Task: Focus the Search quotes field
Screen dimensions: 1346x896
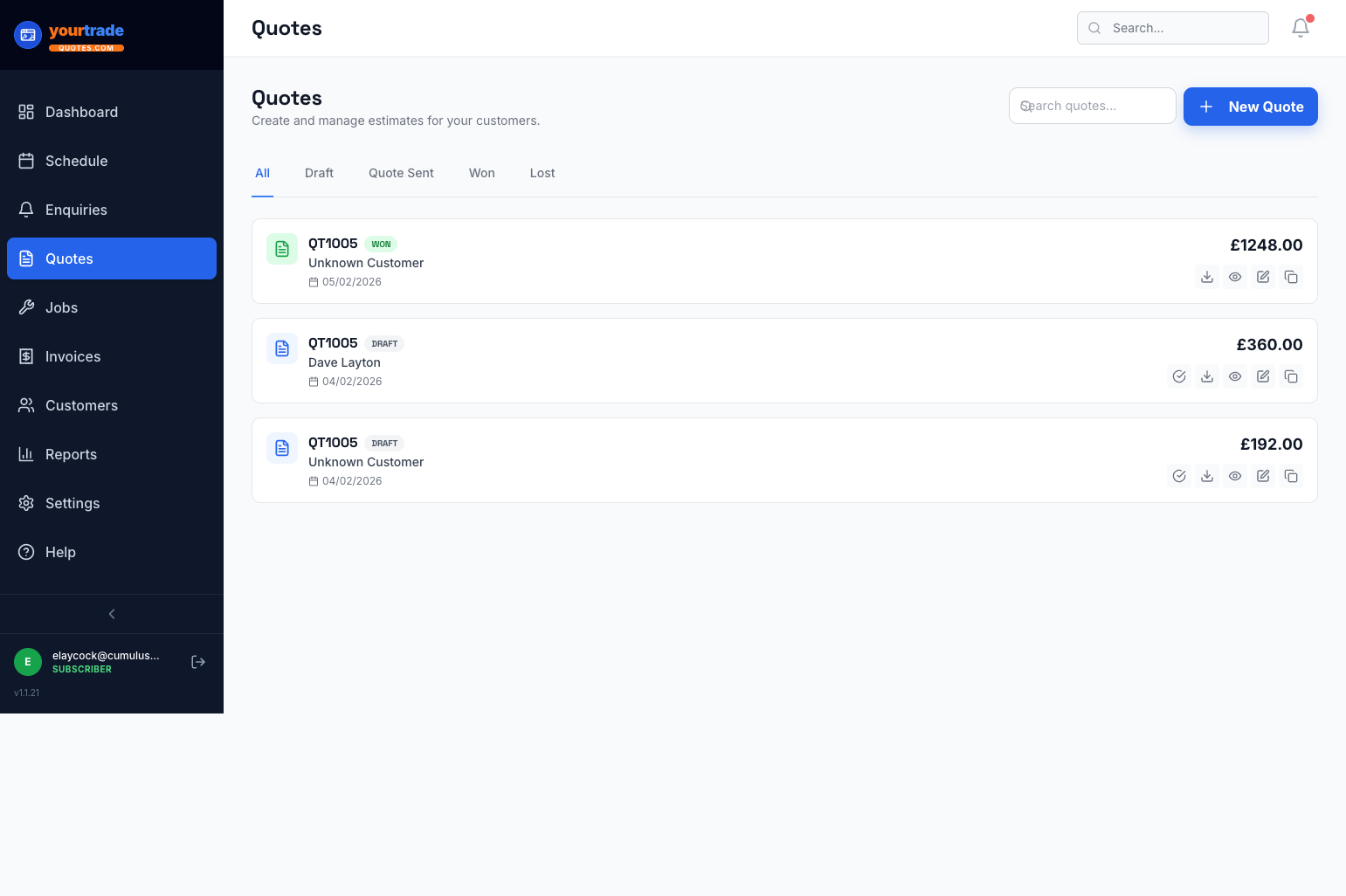Action: coord(1092,106)
